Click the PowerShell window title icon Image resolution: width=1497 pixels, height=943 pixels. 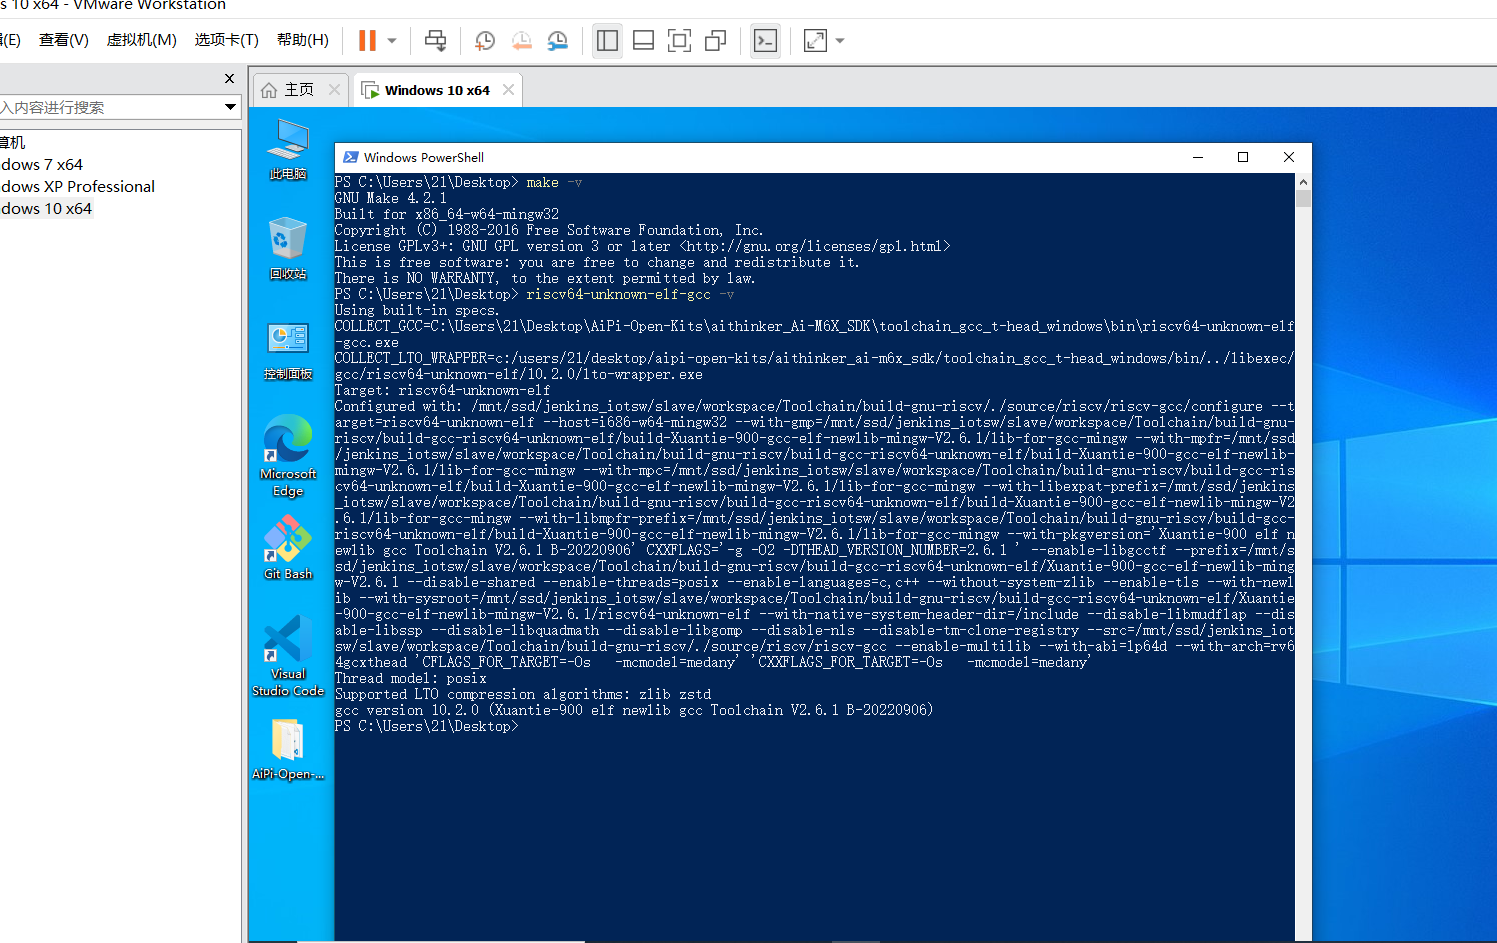351,157
